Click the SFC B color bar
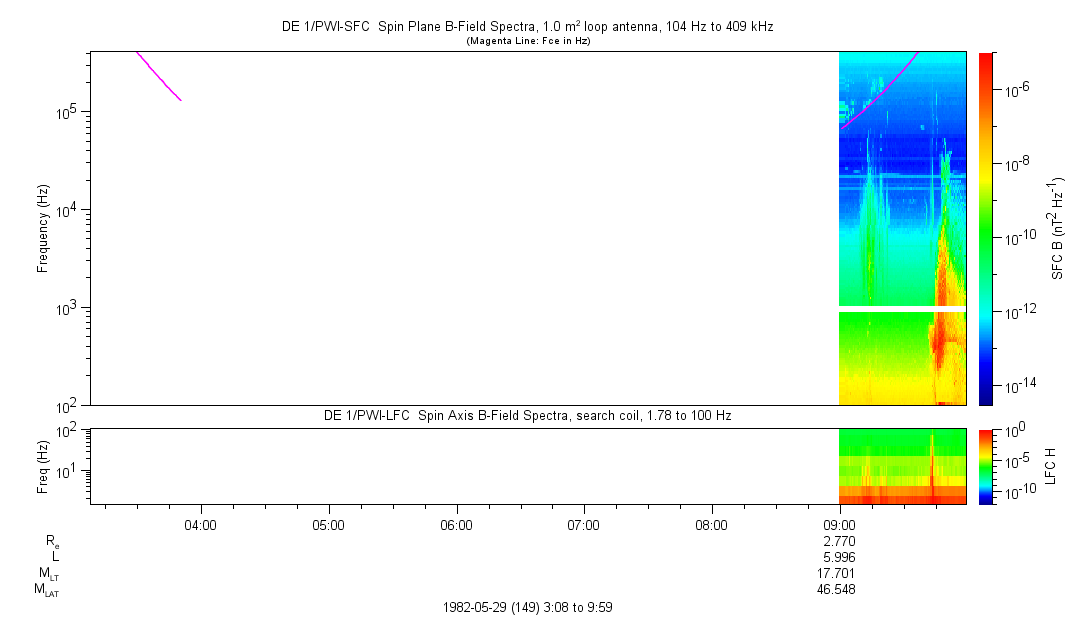 (x=985, y=228)
